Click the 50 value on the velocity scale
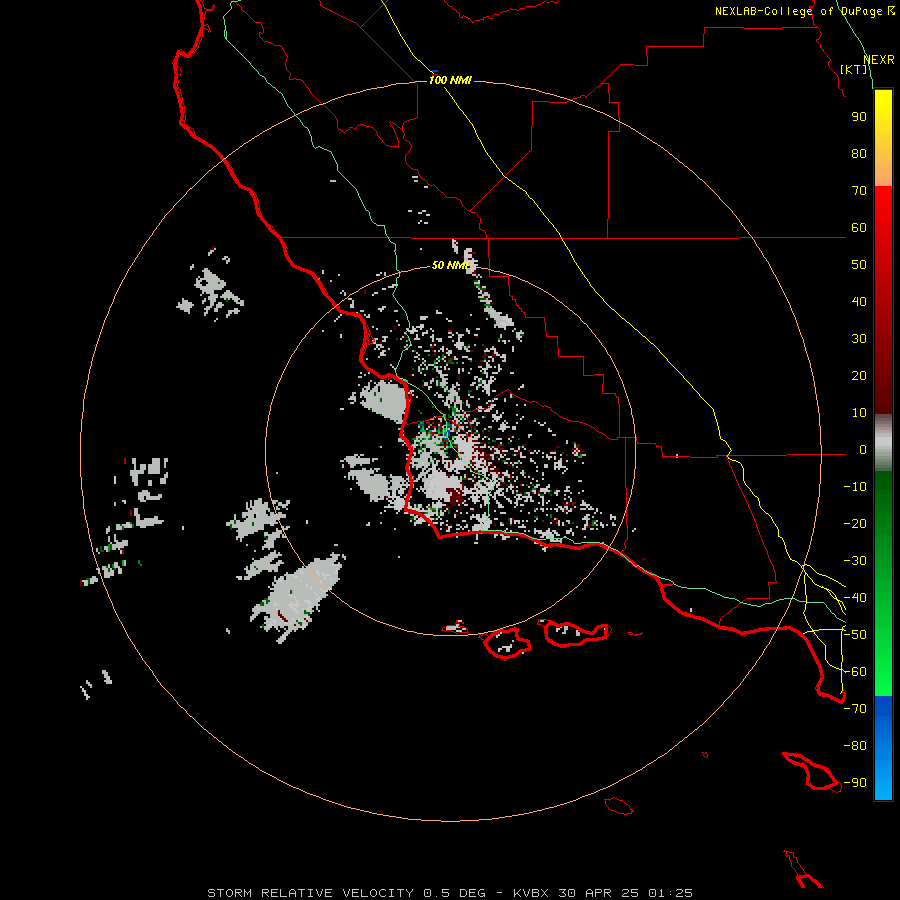This screenshot has width=900, height=900. point(859,265)
